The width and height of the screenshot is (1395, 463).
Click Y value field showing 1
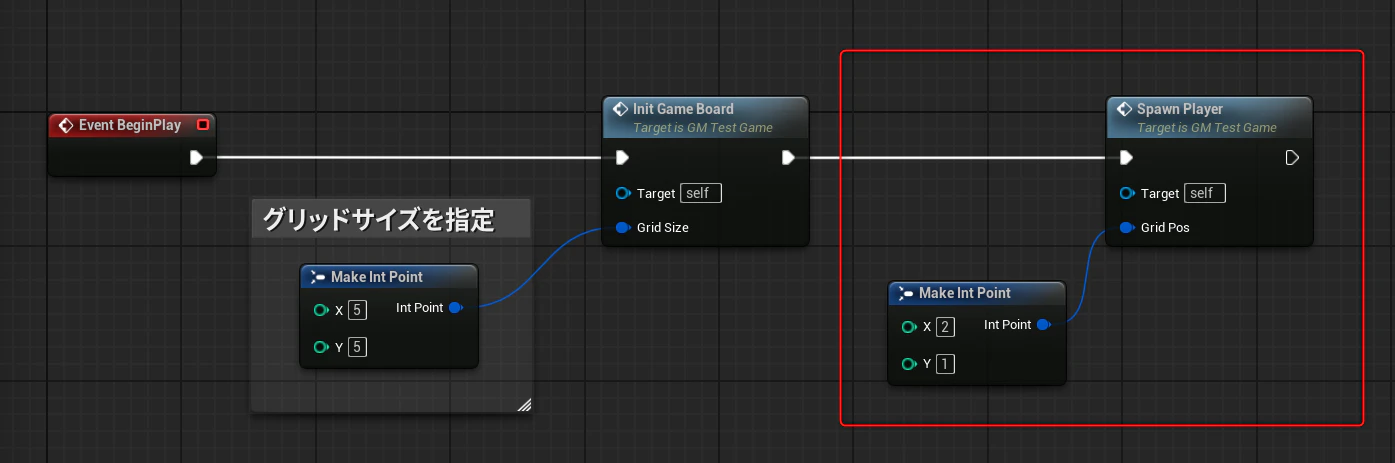[x=945, y=363]
